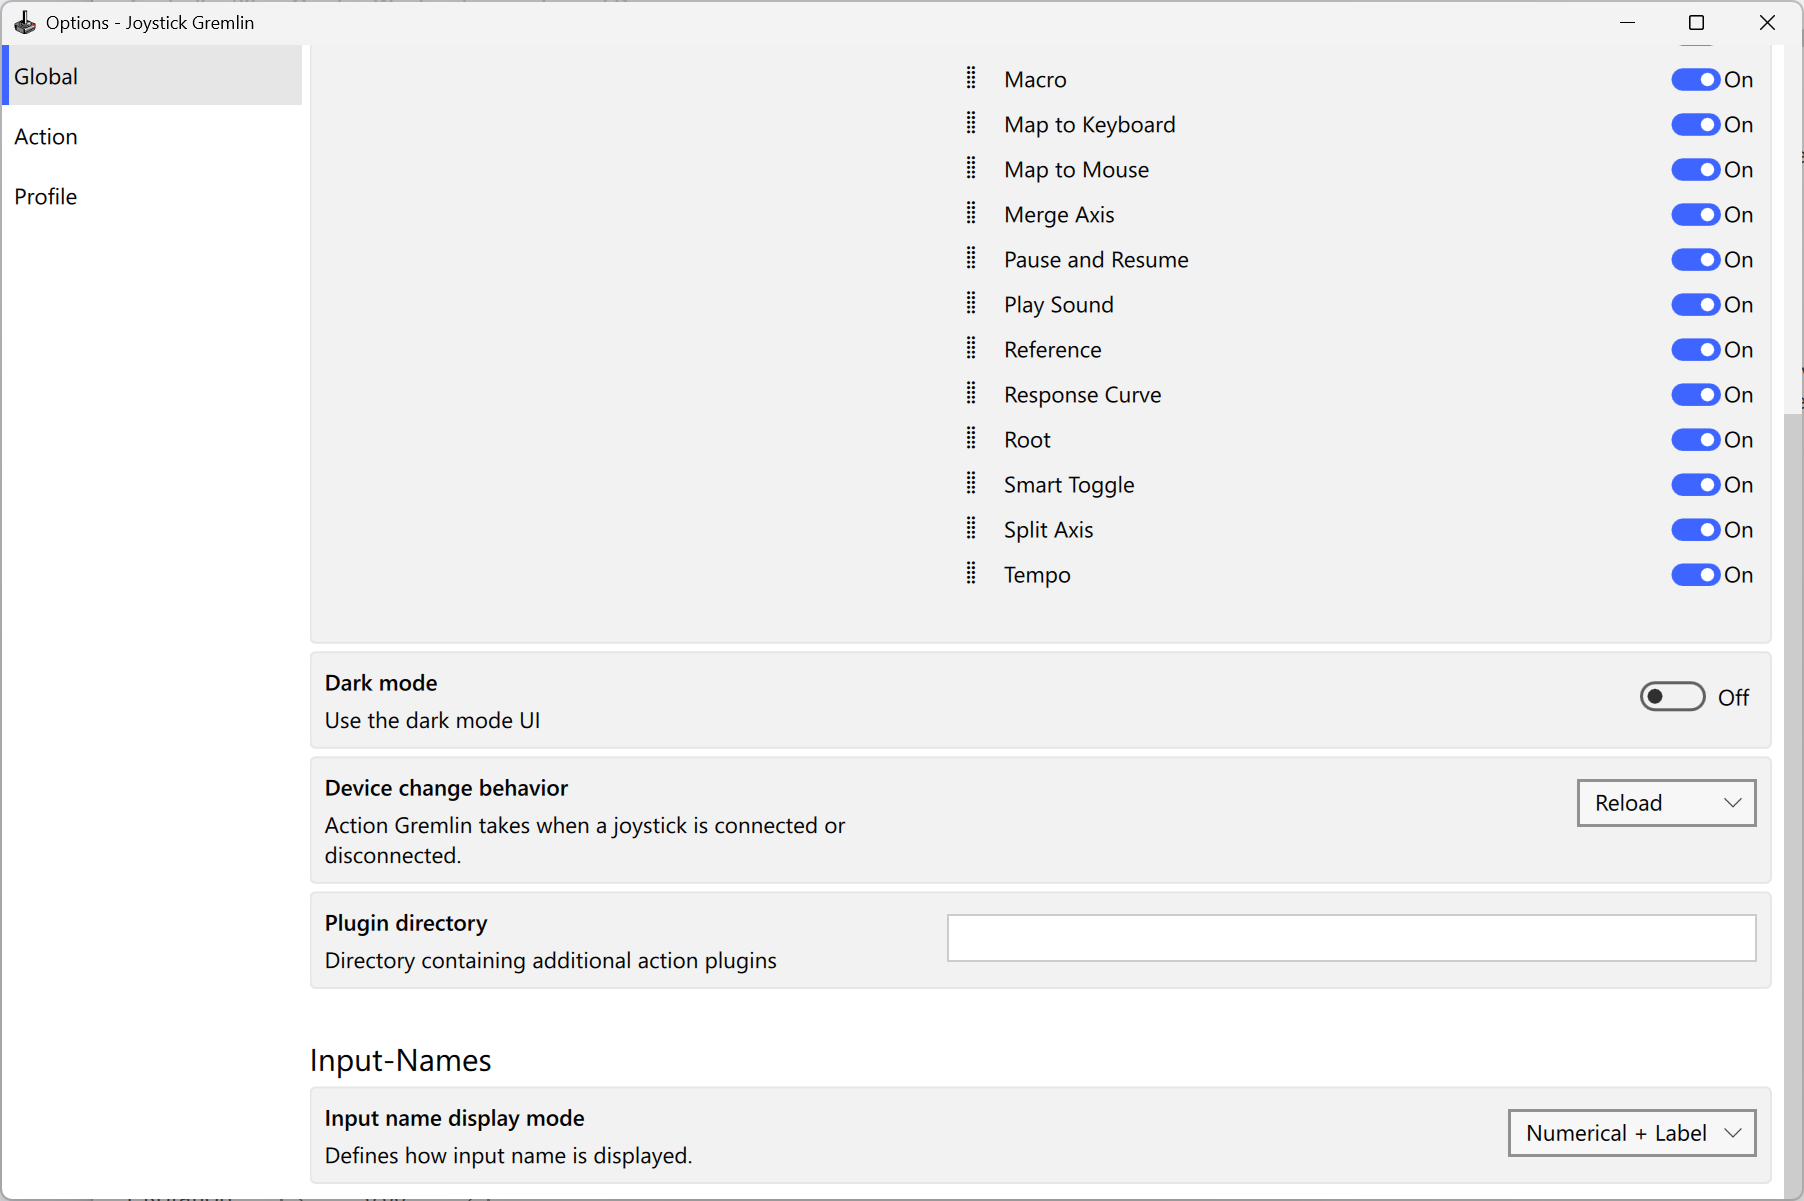
Task: Turn off the Pause and Resume toggle
Action: [1695, 260]
